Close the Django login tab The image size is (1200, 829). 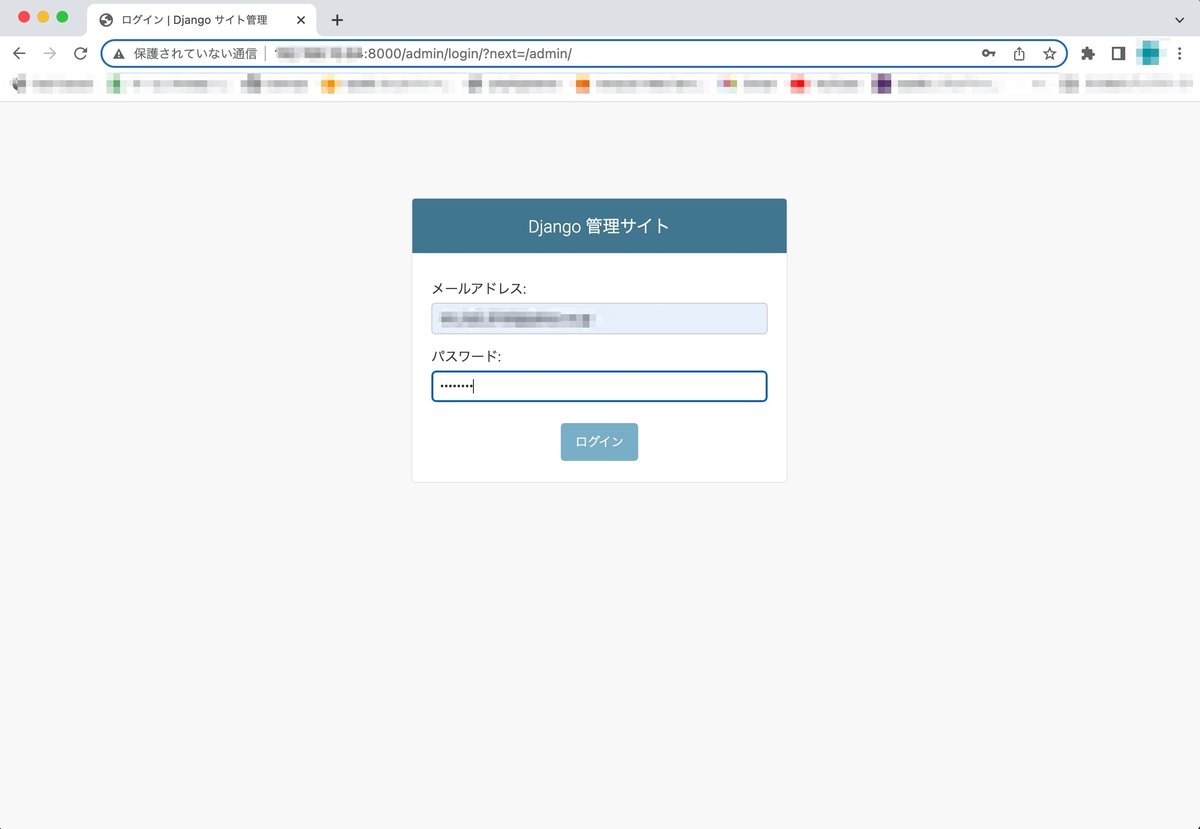[x=301, y=20]
